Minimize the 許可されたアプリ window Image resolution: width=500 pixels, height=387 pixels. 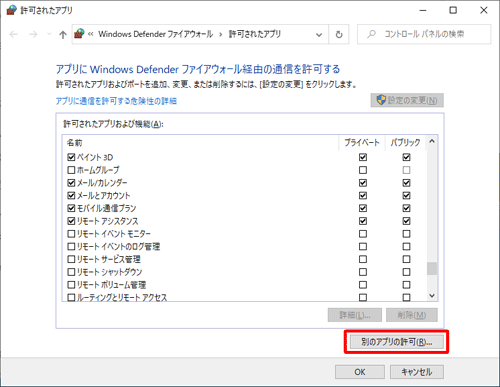pyautogui.click(x=423, y=10)
